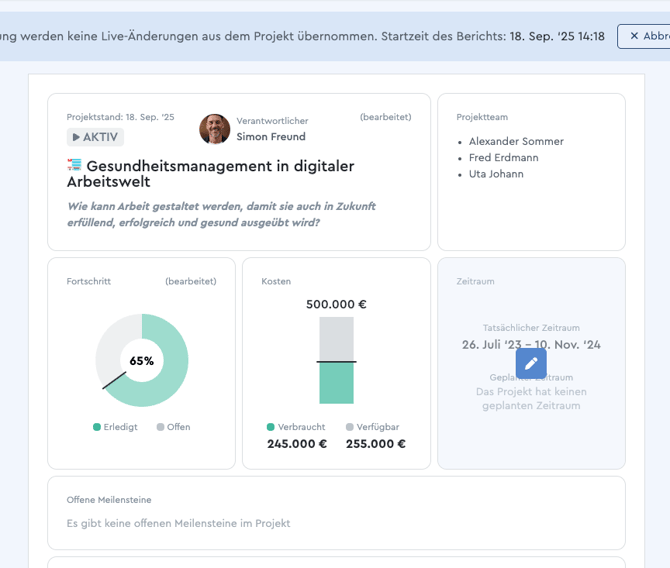Click the green used portion of the cost bar
Screen dimensions: 670x568
pyautogui.click(x=336, y=383)
